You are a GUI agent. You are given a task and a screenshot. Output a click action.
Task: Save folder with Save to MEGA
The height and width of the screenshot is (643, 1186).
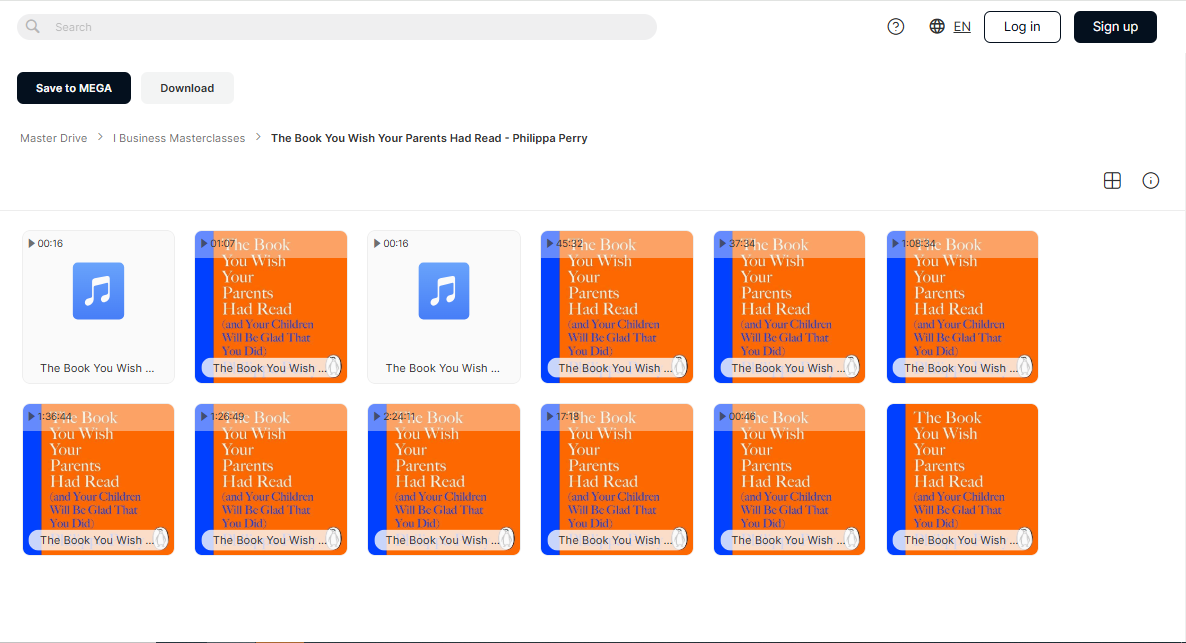pos(73,88)
